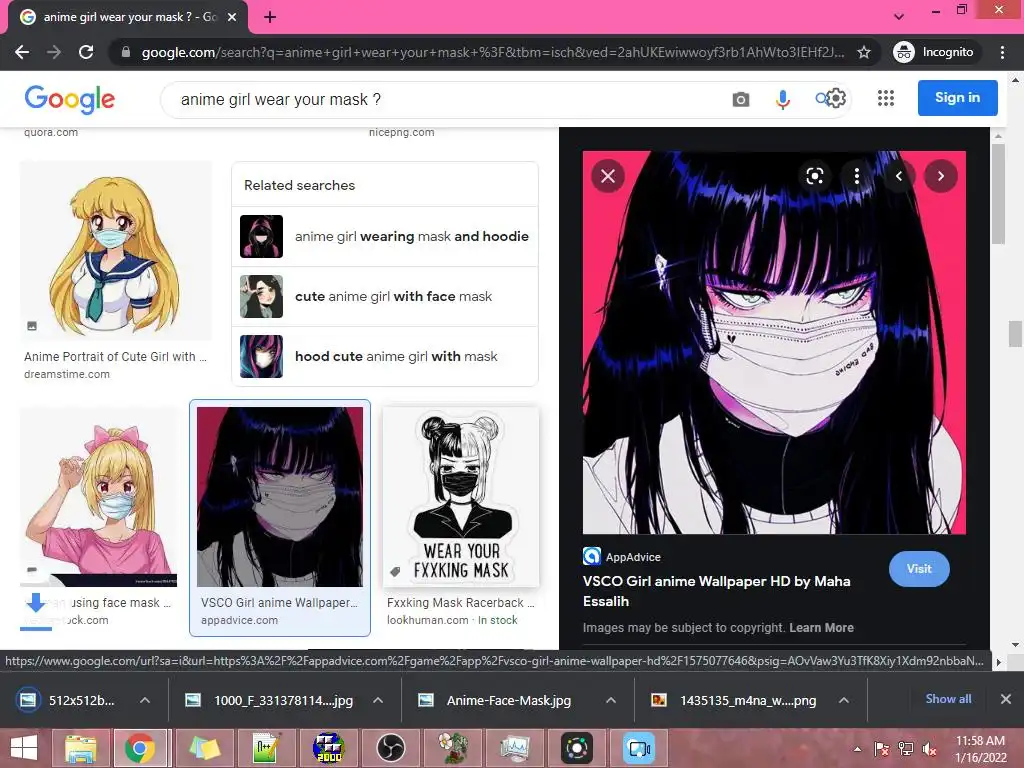Close the 'anime girl wear your mask' tab
The width and height of the screenshot is (1024, 768).
pos(232,17)
